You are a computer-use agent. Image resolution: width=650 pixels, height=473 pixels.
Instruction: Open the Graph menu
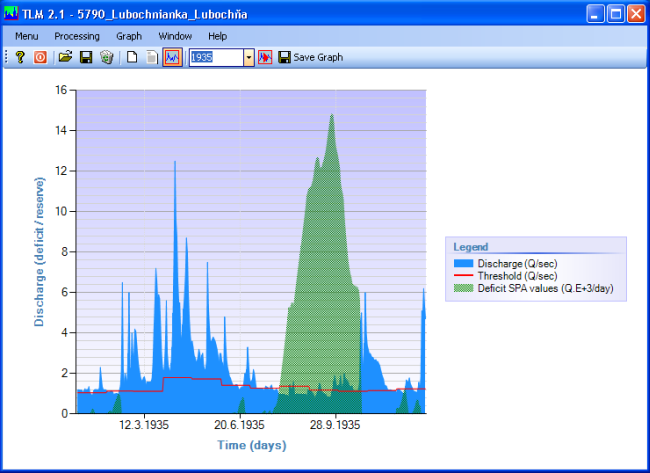(x=129, y=36)
